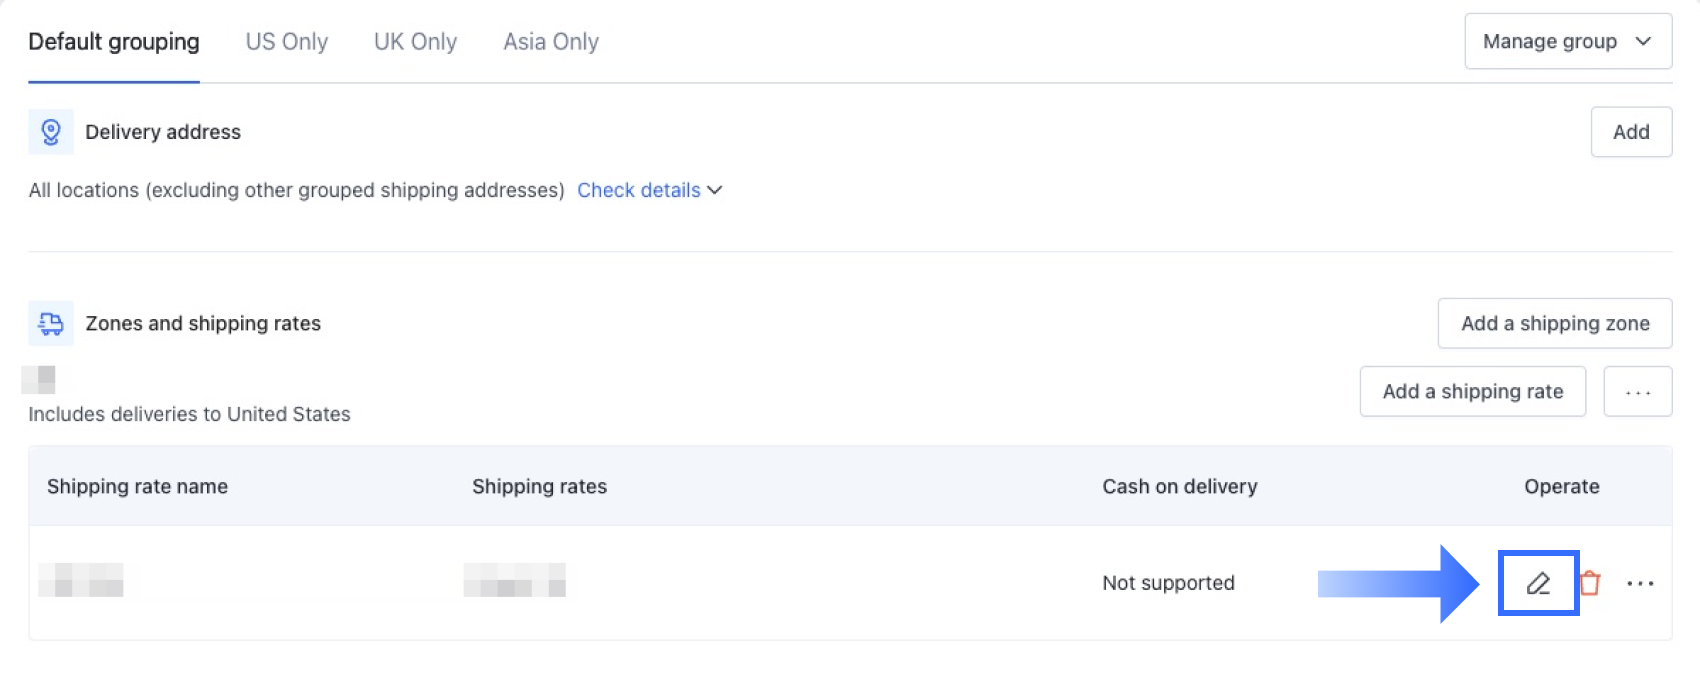Click the Not supported cell
Image resolution: width=1700 pixels, height=685 pixels.
pyautogui.click(x=1168, y=583)
